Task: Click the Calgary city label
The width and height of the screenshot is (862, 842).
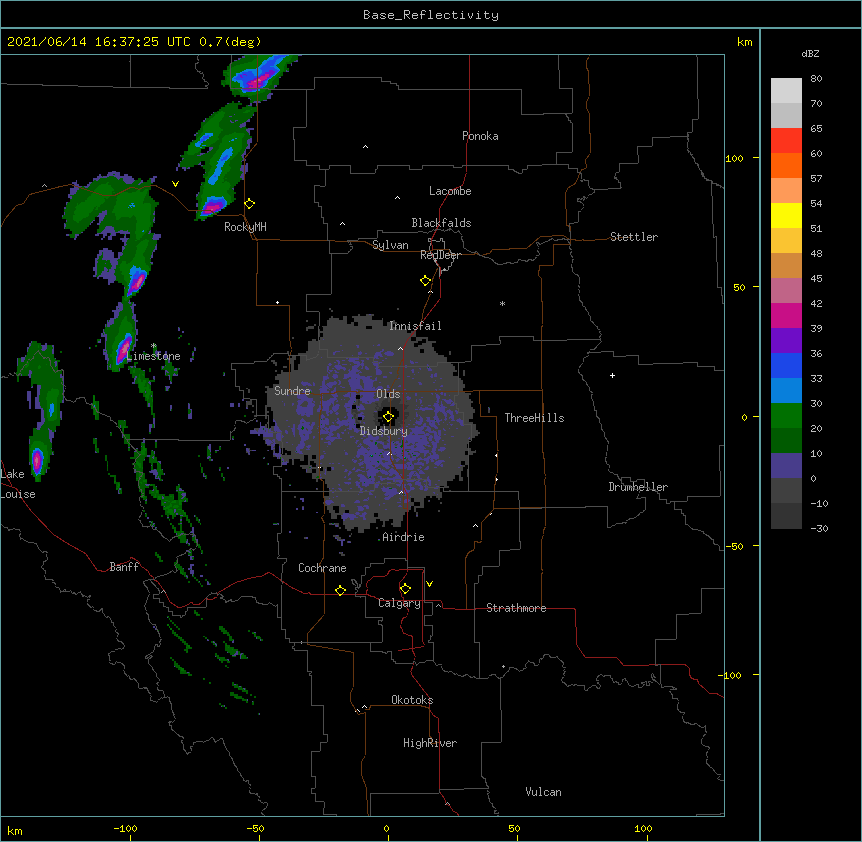Action: [x=399, y=603]
